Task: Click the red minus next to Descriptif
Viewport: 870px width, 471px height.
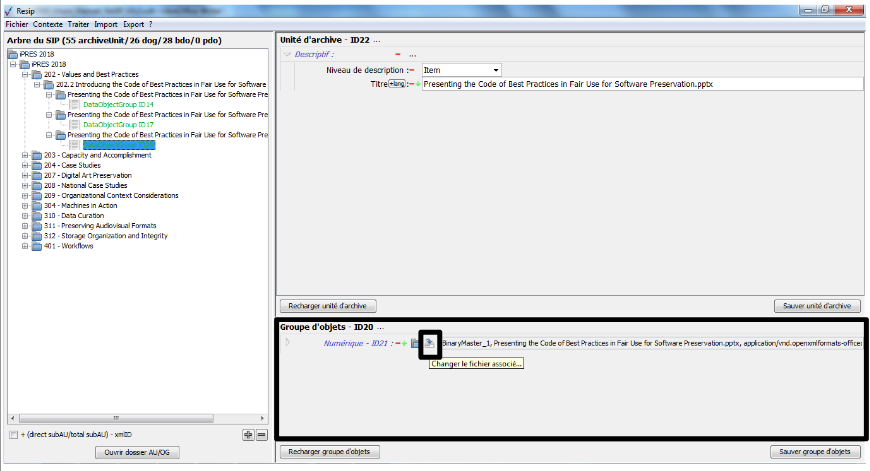Action: (398, 54)
